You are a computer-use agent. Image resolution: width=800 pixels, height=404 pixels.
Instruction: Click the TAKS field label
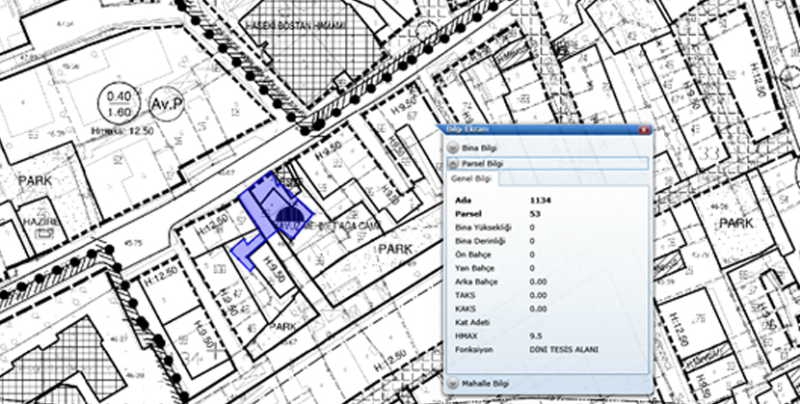(465, 296)
